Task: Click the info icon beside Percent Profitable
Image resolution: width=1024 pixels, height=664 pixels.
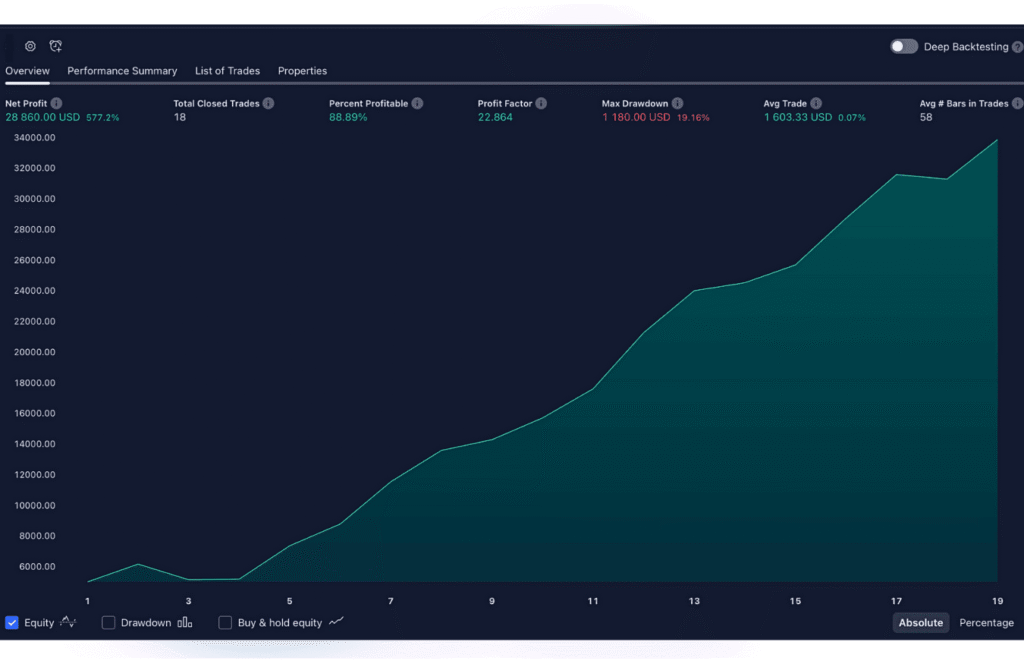Action: click(x=417, y=103)
